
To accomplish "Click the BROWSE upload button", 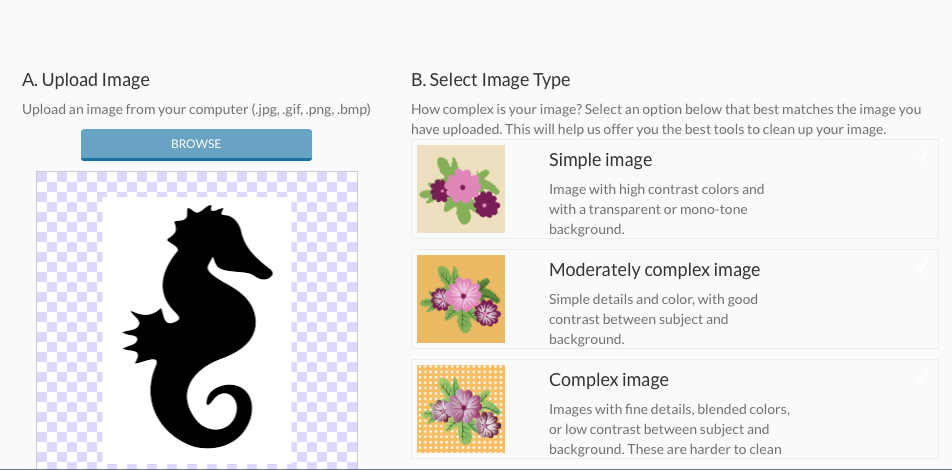I will point(196,144).
